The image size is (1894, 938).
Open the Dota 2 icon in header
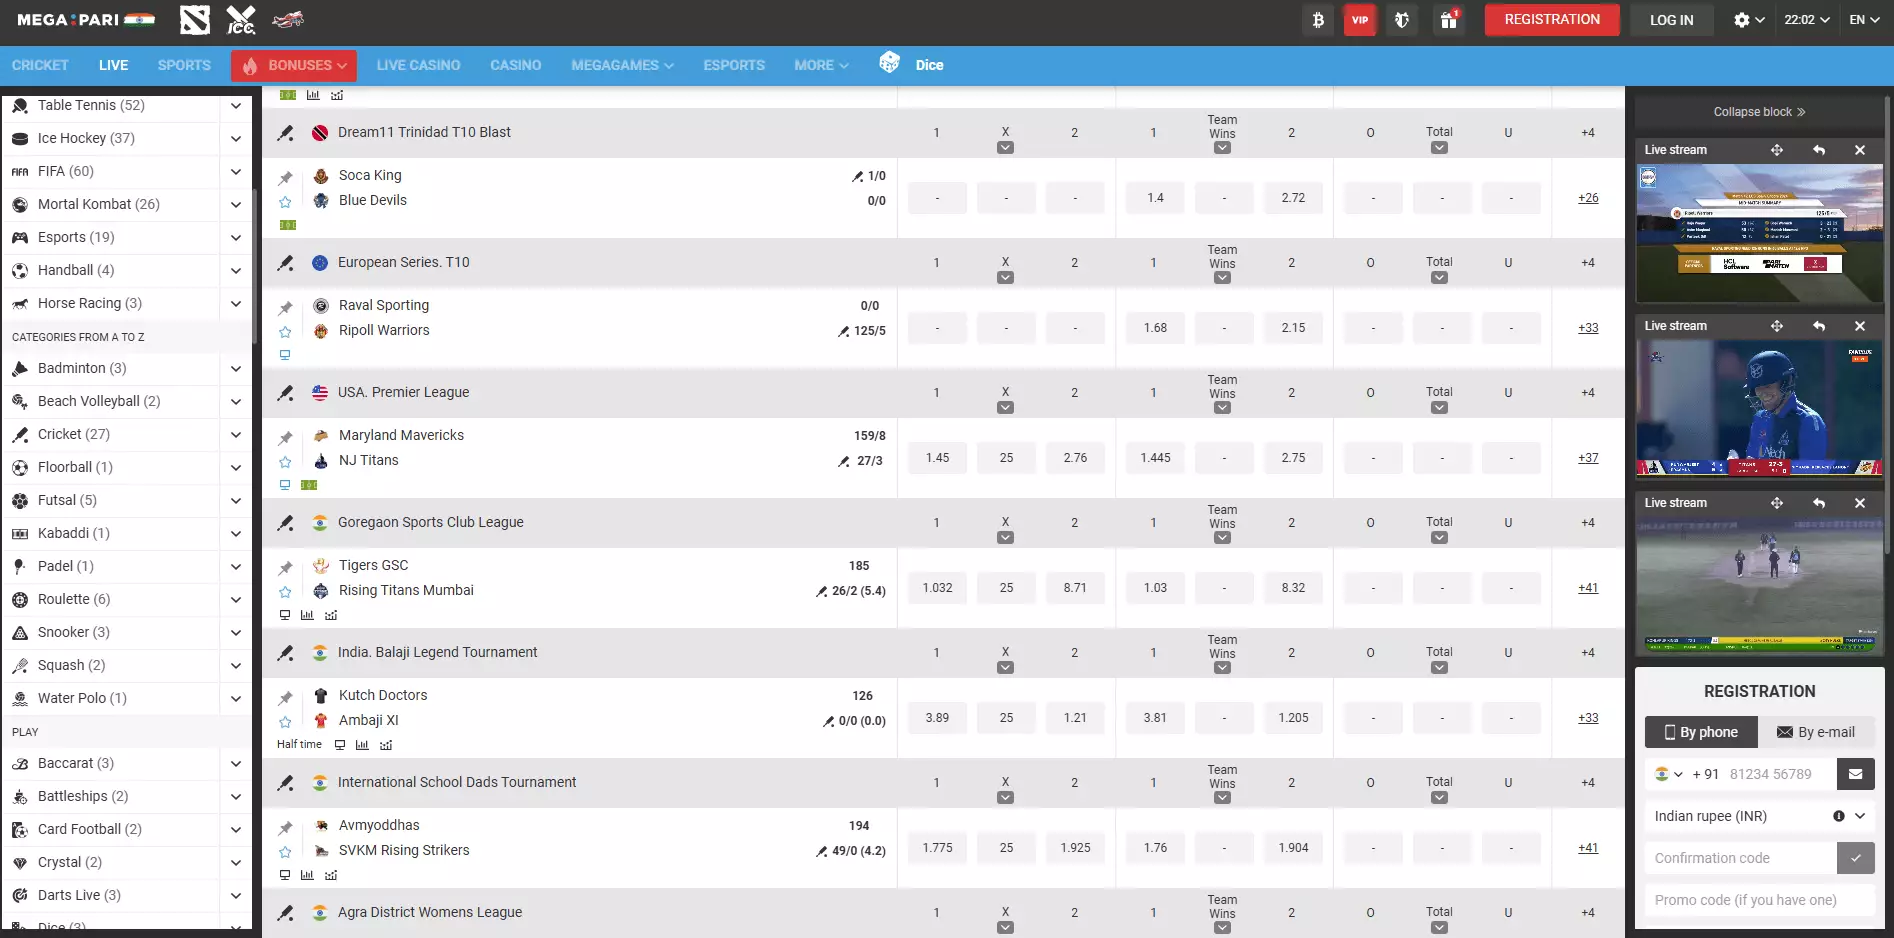(x=195, y=20)
